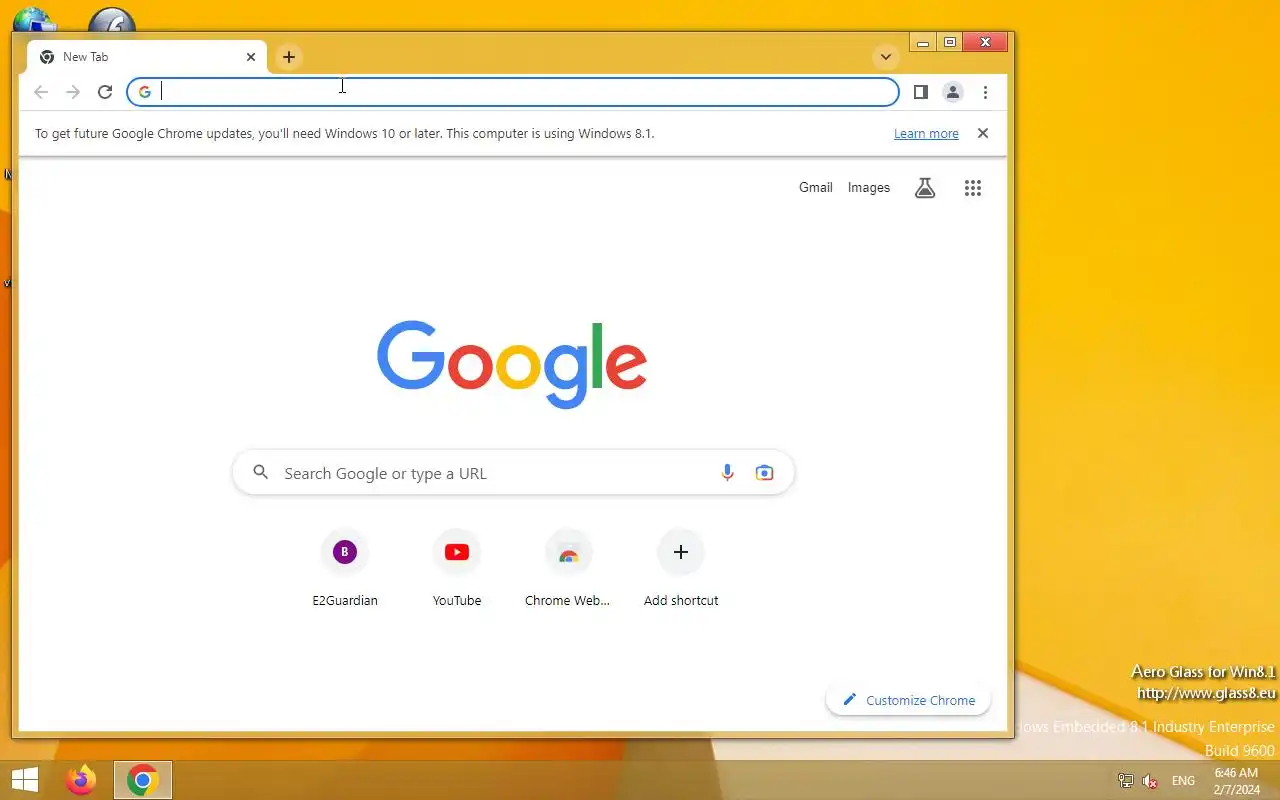The image size is (1280, 800).
Task: Open the taskbar clock showing 6:46 AM
Action: [x=1236, y=781]
